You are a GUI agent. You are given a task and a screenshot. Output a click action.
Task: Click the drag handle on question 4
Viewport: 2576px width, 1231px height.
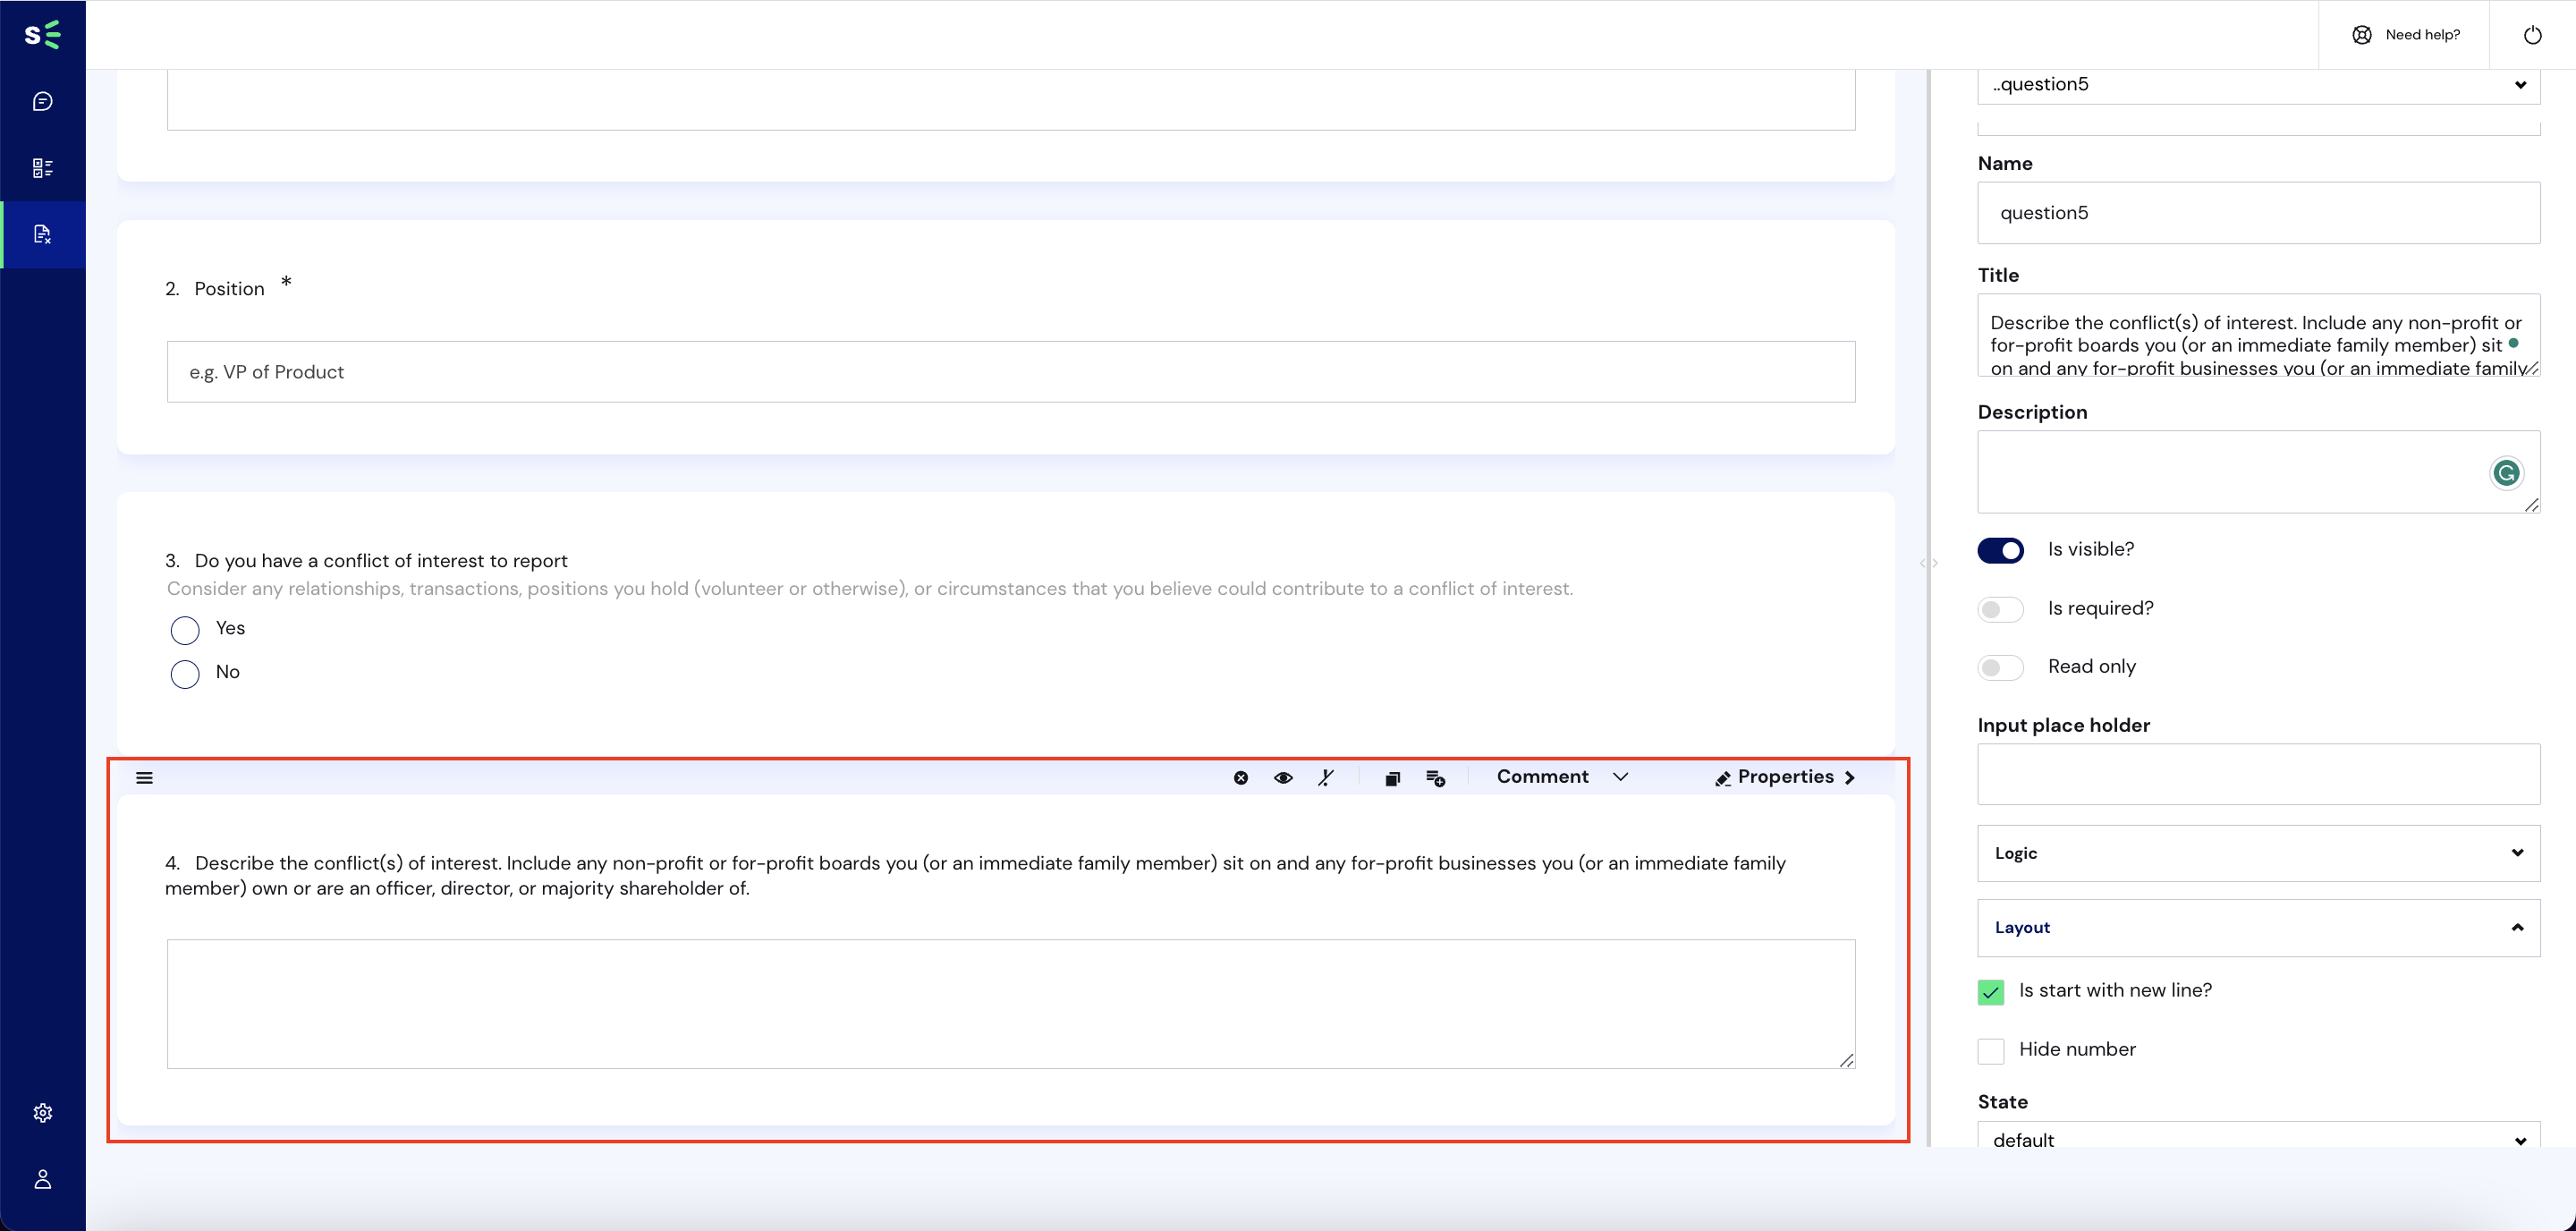144,778
